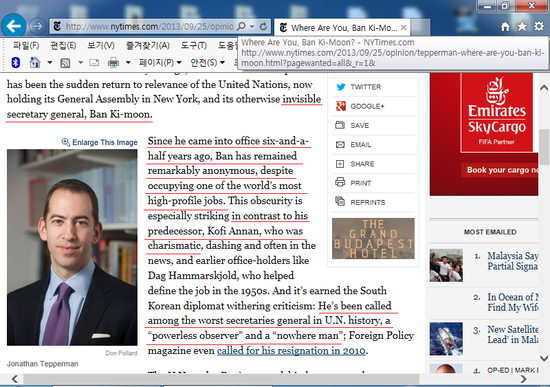Screen dimensions: 550x387
Task: Click the Reprints icon
Action: tap(340, 201)
